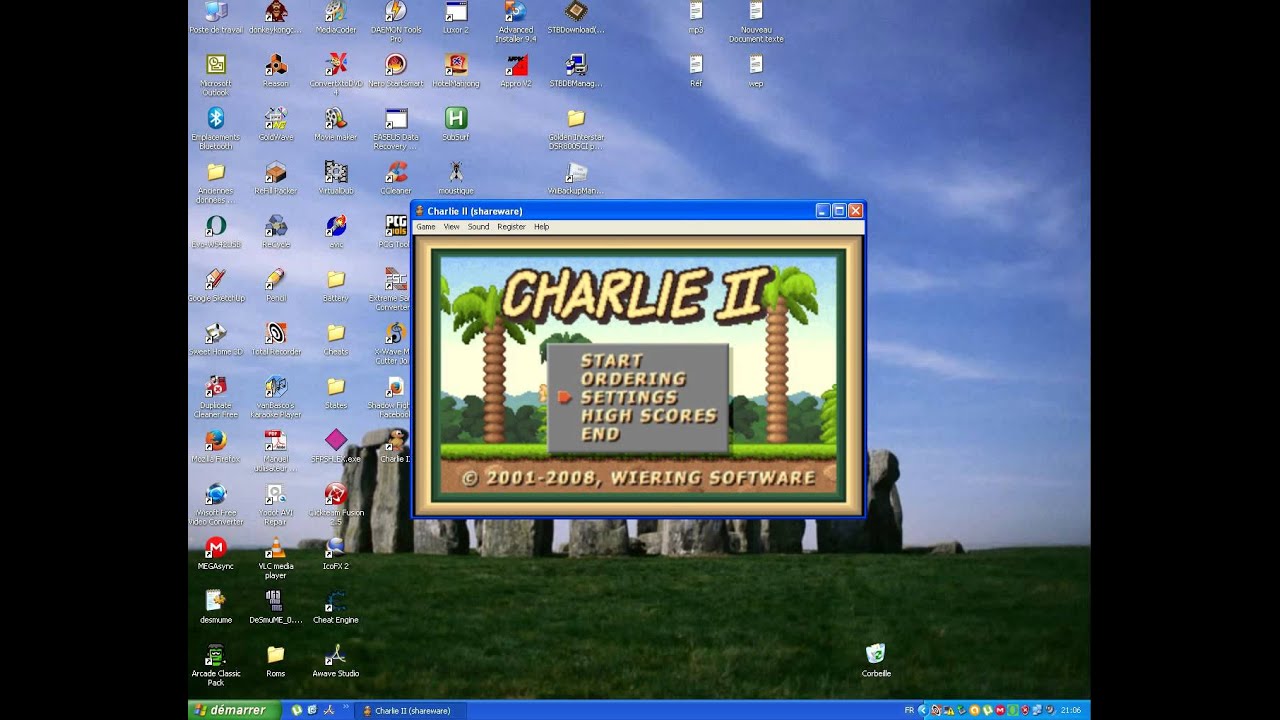Viewport: 1280px width, 720px height.
Task: Select the Poste de travail desktop icon
Action: [x=215, y=18]
